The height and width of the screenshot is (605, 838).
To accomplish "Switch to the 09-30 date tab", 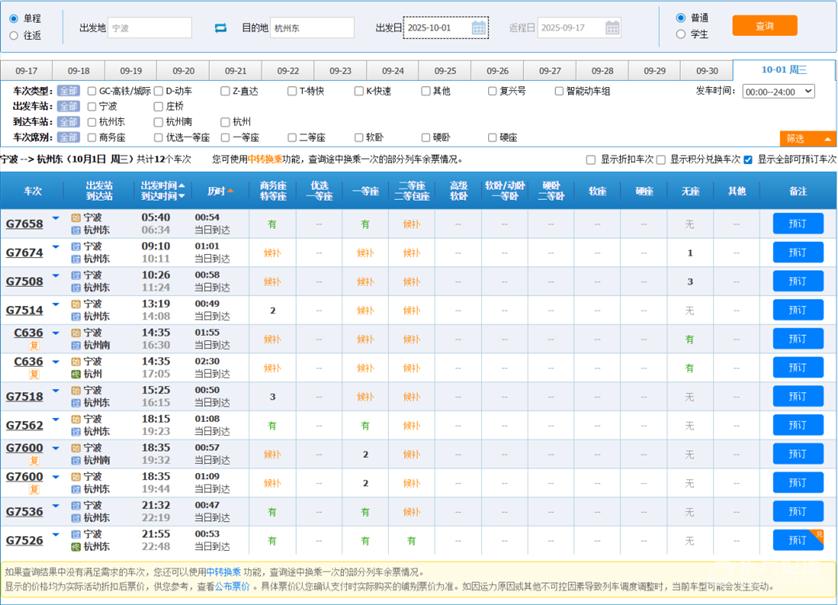I will 707,71.
